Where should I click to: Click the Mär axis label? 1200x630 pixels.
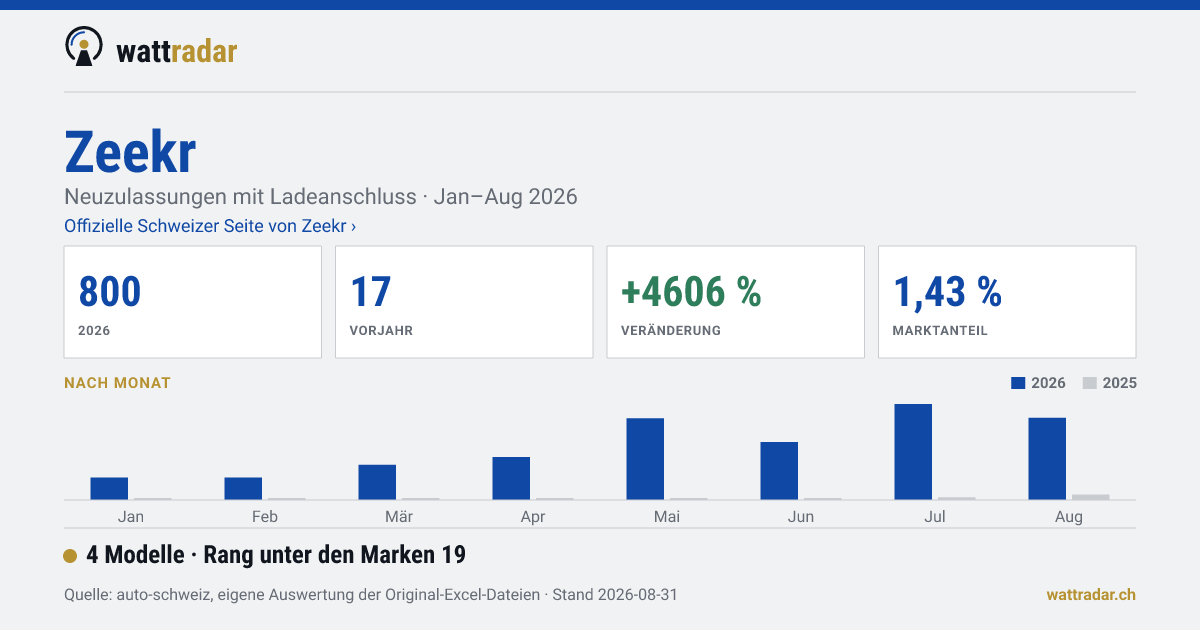[x=399, y=517]
